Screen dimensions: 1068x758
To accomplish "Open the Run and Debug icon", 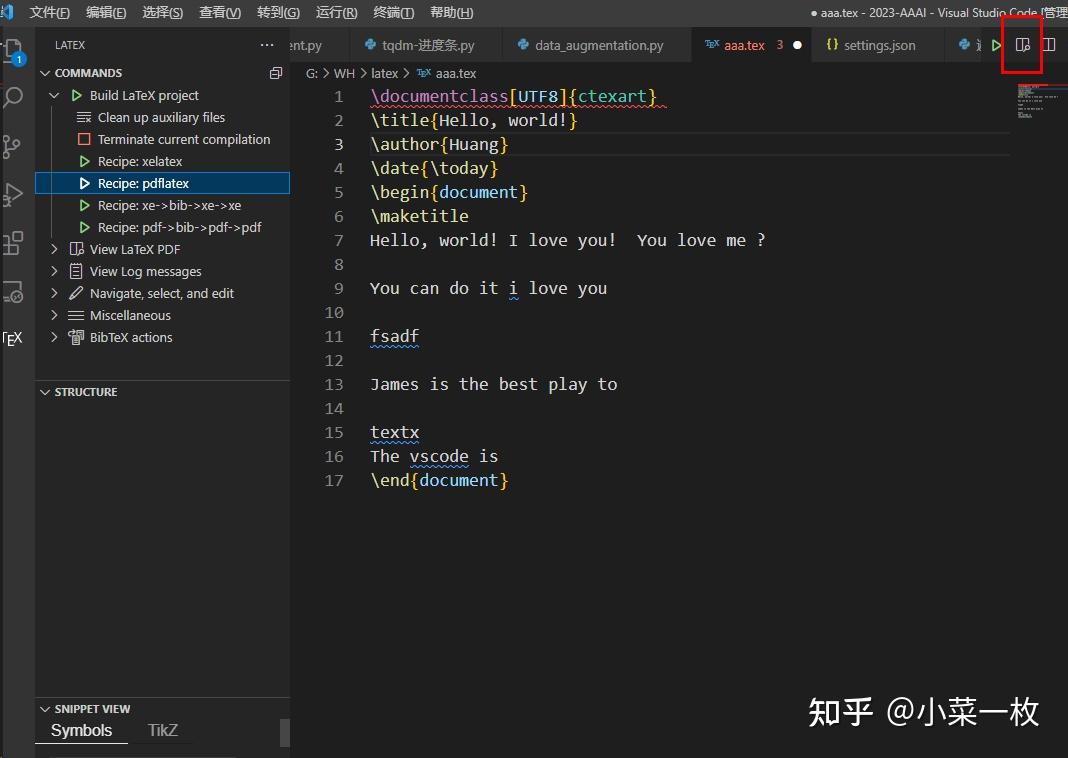I will click(13, 193).
